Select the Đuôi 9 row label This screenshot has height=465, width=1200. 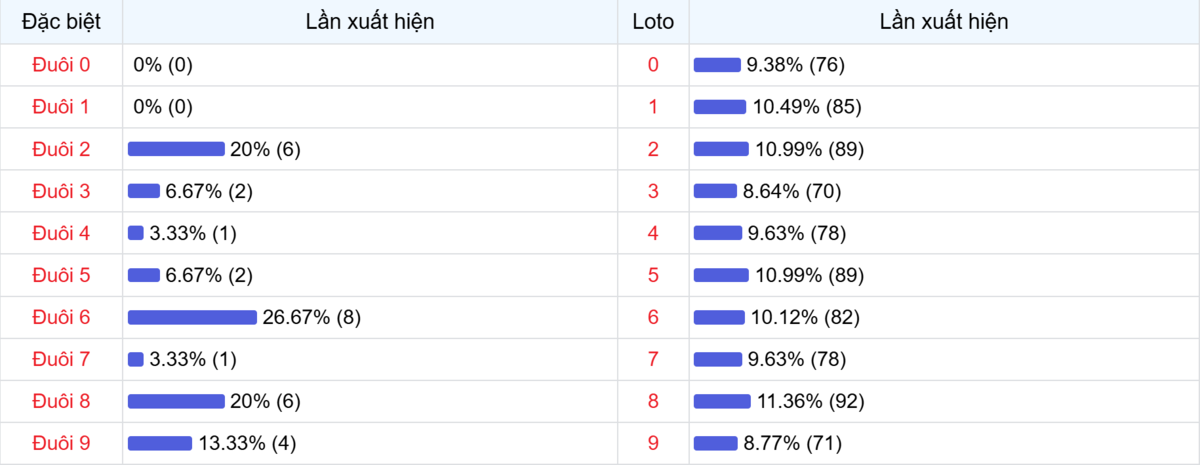(61, 443)
